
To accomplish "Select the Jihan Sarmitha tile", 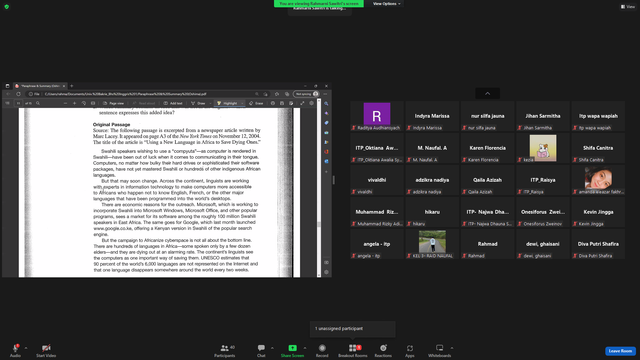I will click(543, 116).
